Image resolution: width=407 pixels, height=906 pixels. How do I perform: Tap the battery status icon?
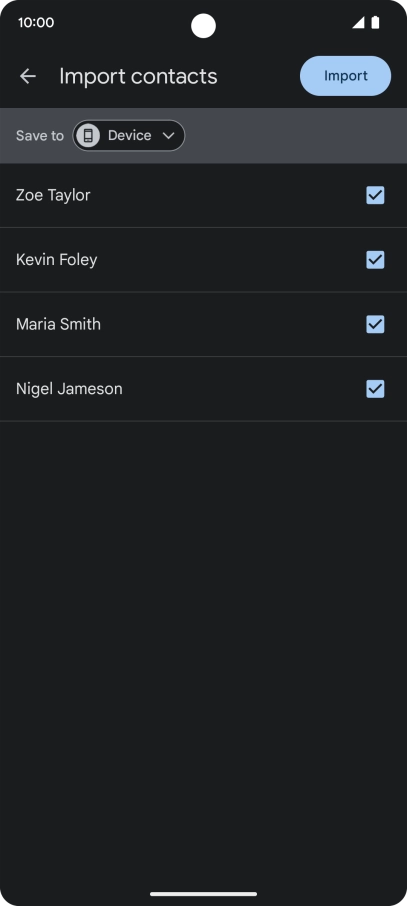pos(375,23)
